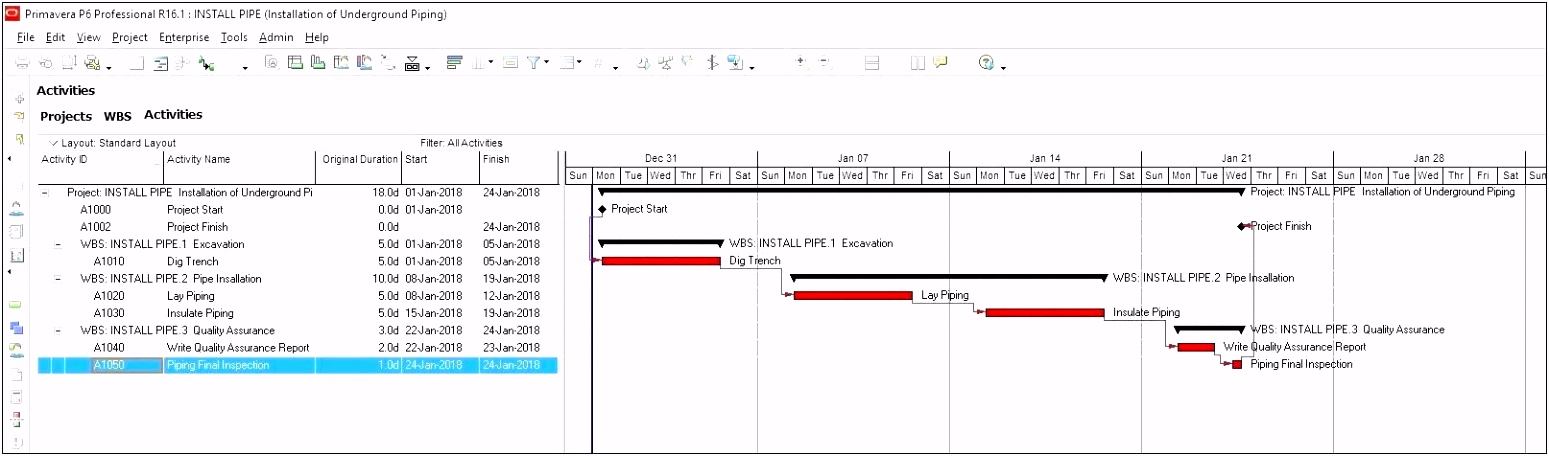Open the Tools menu
The height and width of the screenshot is (456, 1549).
(x=234, y=37)
